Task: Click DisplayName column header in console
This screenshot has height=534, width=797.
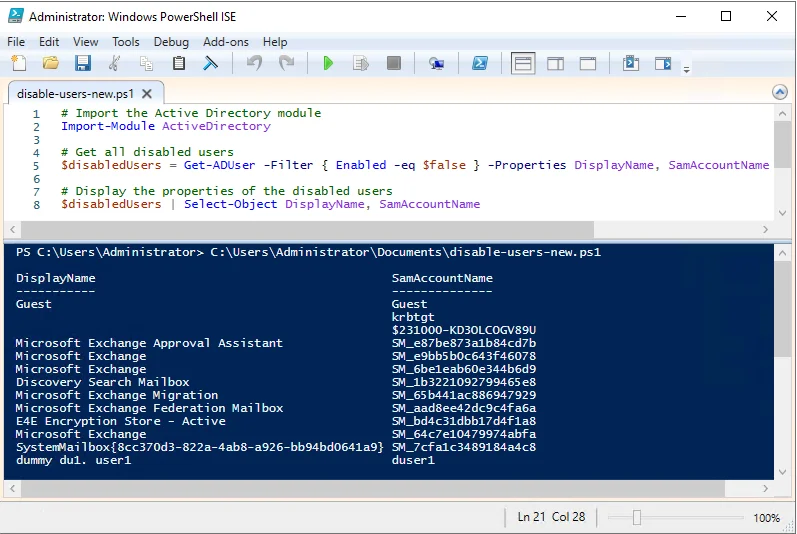Action: [x=55, y=278]
